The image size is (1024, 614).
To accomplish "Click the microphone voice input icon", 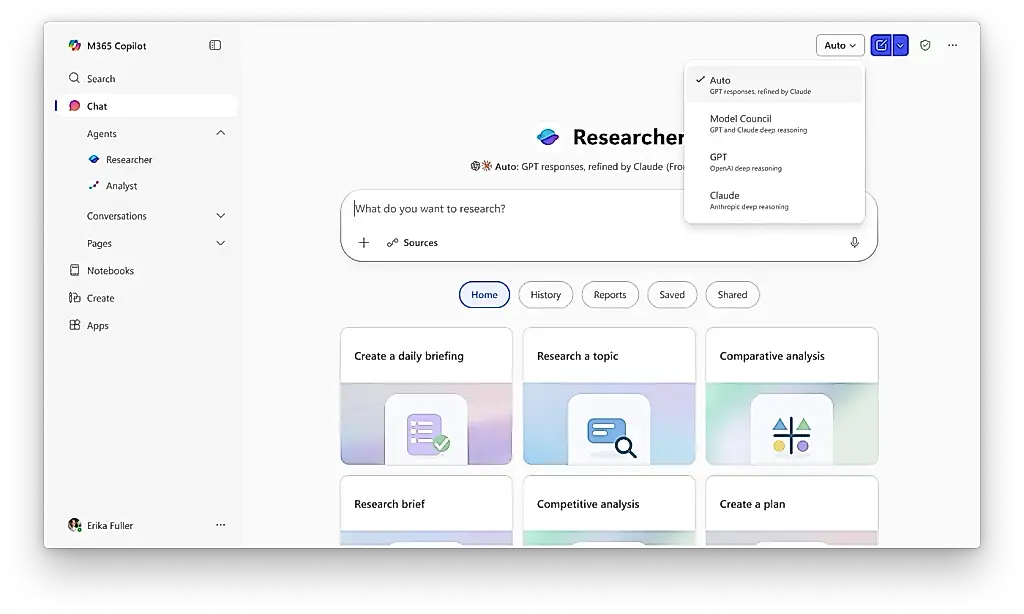I will pyautogui.click(x=854, y=242).
